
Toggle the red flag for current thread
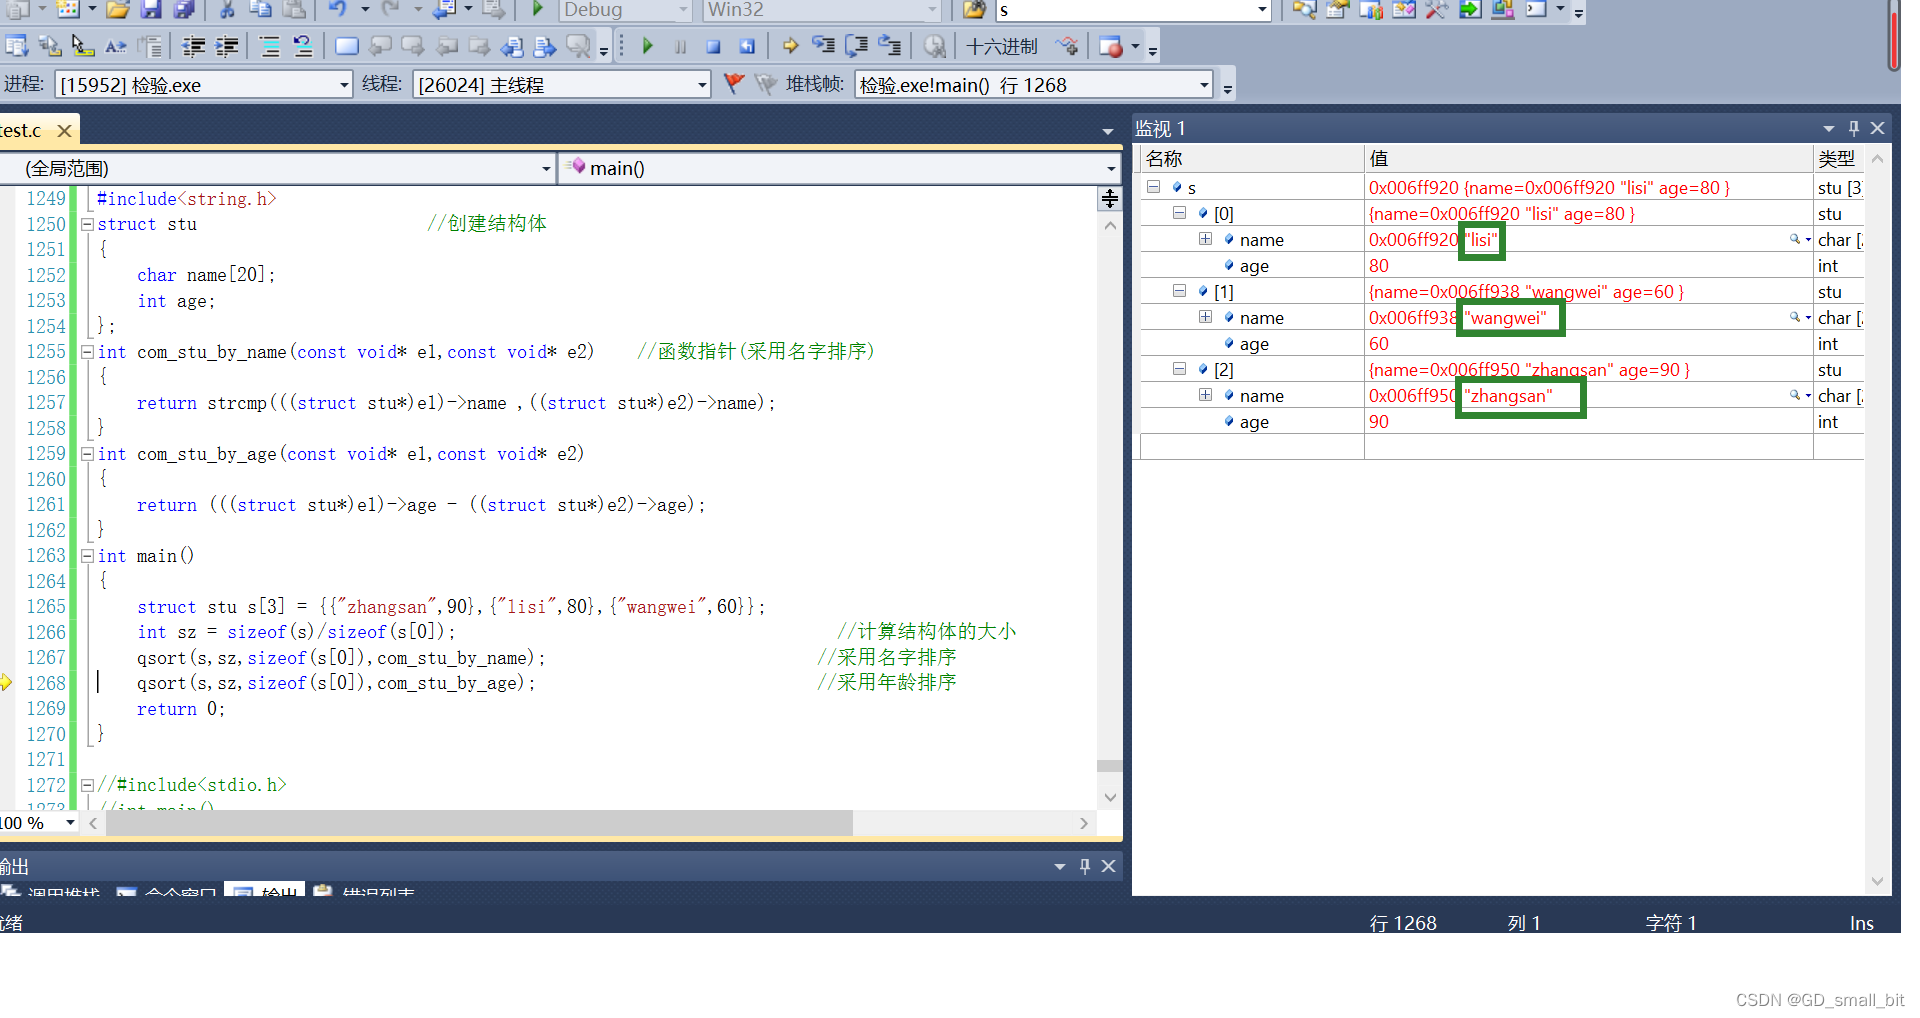coord(734,84)
